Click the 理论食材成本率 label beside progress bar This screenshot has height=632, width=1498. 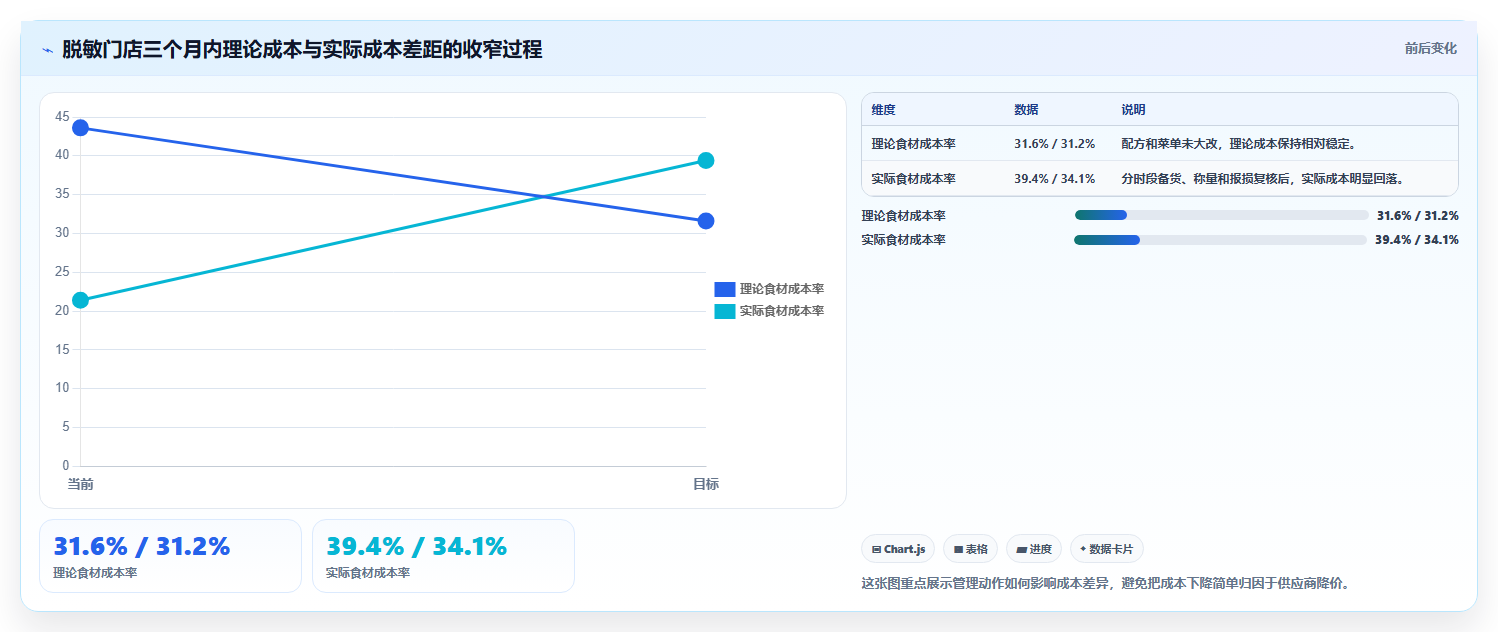[x=903, y=215]
